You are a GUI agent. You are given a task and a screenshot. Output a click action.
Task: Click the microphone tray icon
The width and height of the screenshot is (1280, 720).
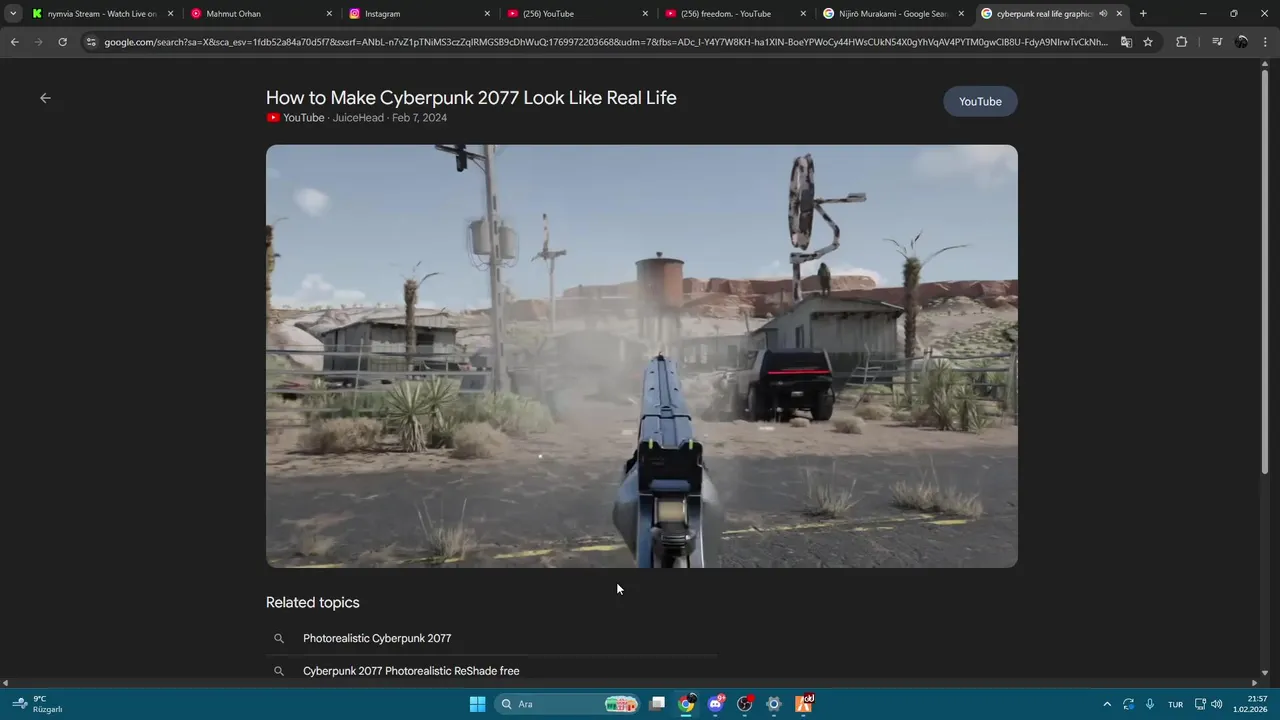pos(1150,704)
